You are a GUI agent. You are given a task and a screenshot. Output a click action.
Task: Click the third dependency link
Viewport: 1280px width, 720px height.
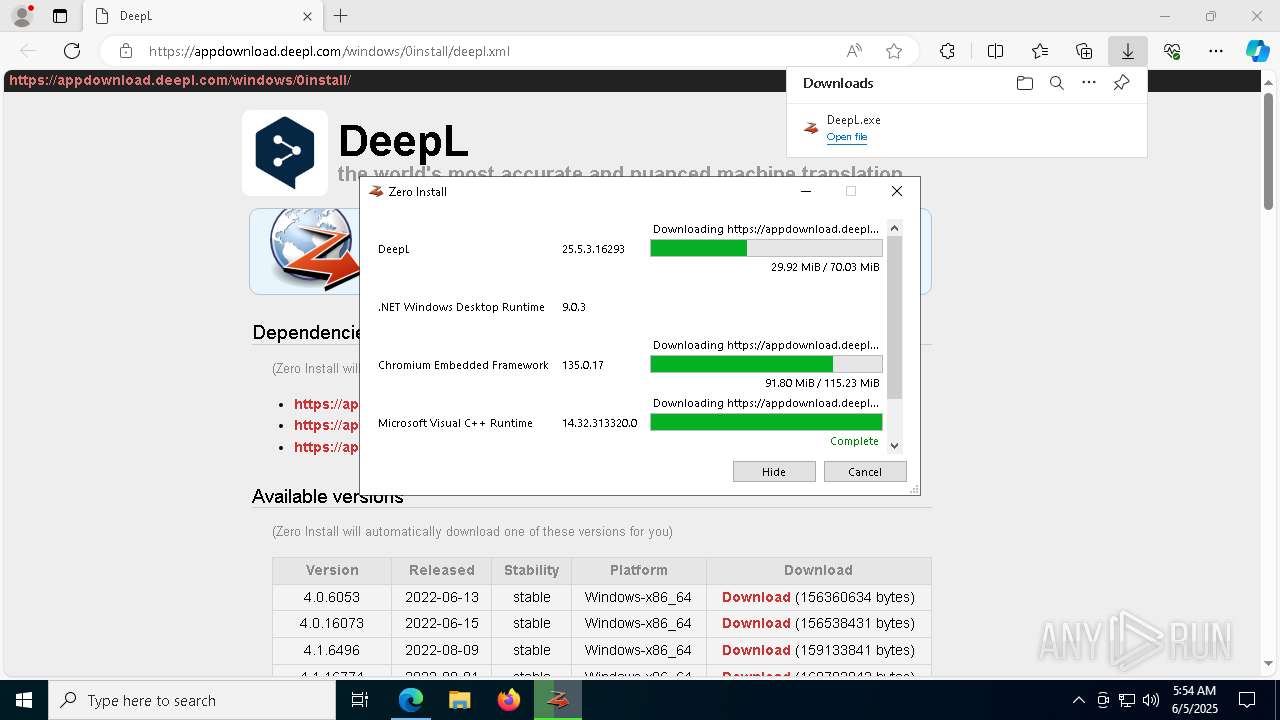(326, 447)
